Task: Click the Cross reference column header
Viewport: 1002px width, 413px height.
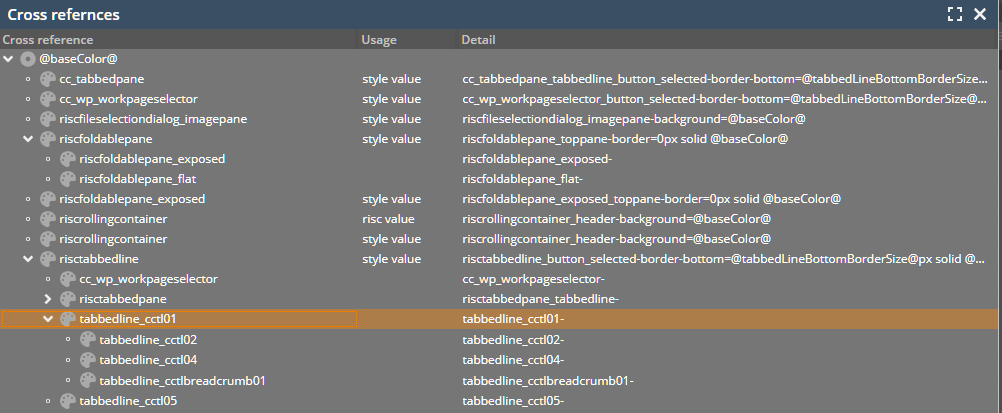Action: pos(46,40)
